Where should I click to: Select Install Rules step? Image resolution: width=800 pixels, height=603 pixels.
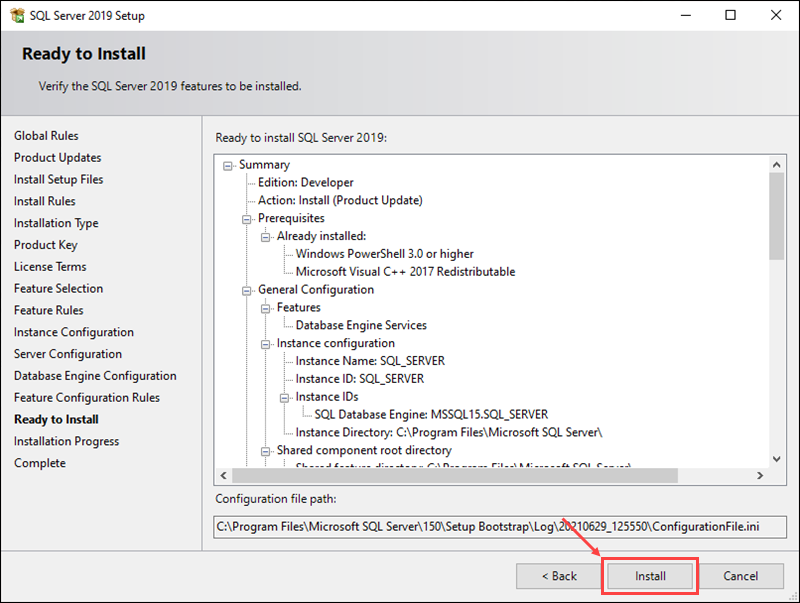(45, 202)
